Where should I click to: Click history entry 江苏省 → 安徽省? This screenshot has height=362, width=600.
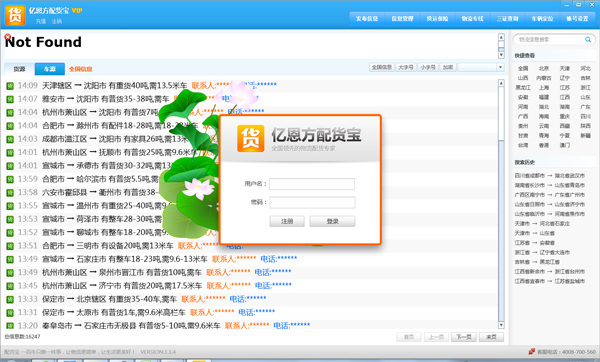535,243
